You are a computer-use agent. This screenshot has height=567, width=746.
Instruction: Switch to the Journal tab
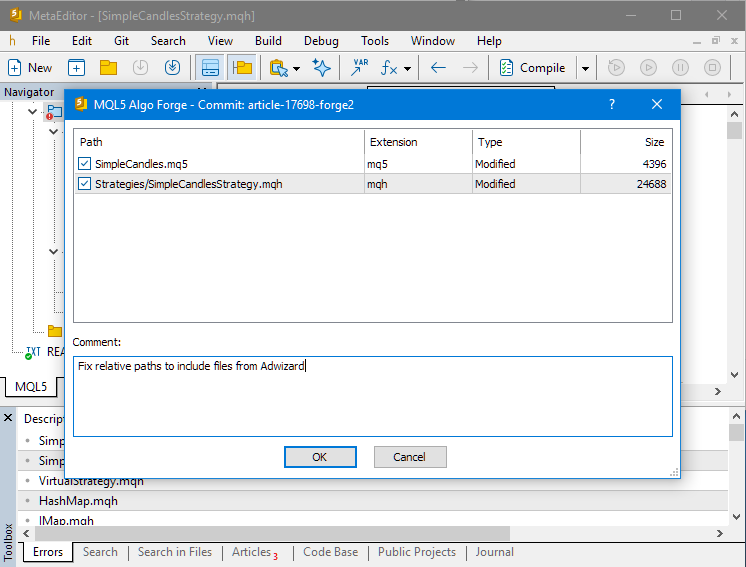click(x=494, y=552)
